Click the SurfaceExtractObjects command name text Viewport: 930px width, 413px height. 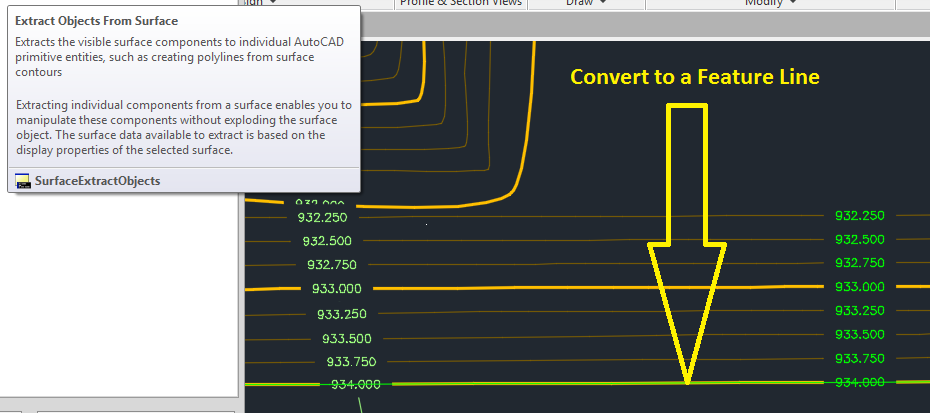(x=97, y=181)
